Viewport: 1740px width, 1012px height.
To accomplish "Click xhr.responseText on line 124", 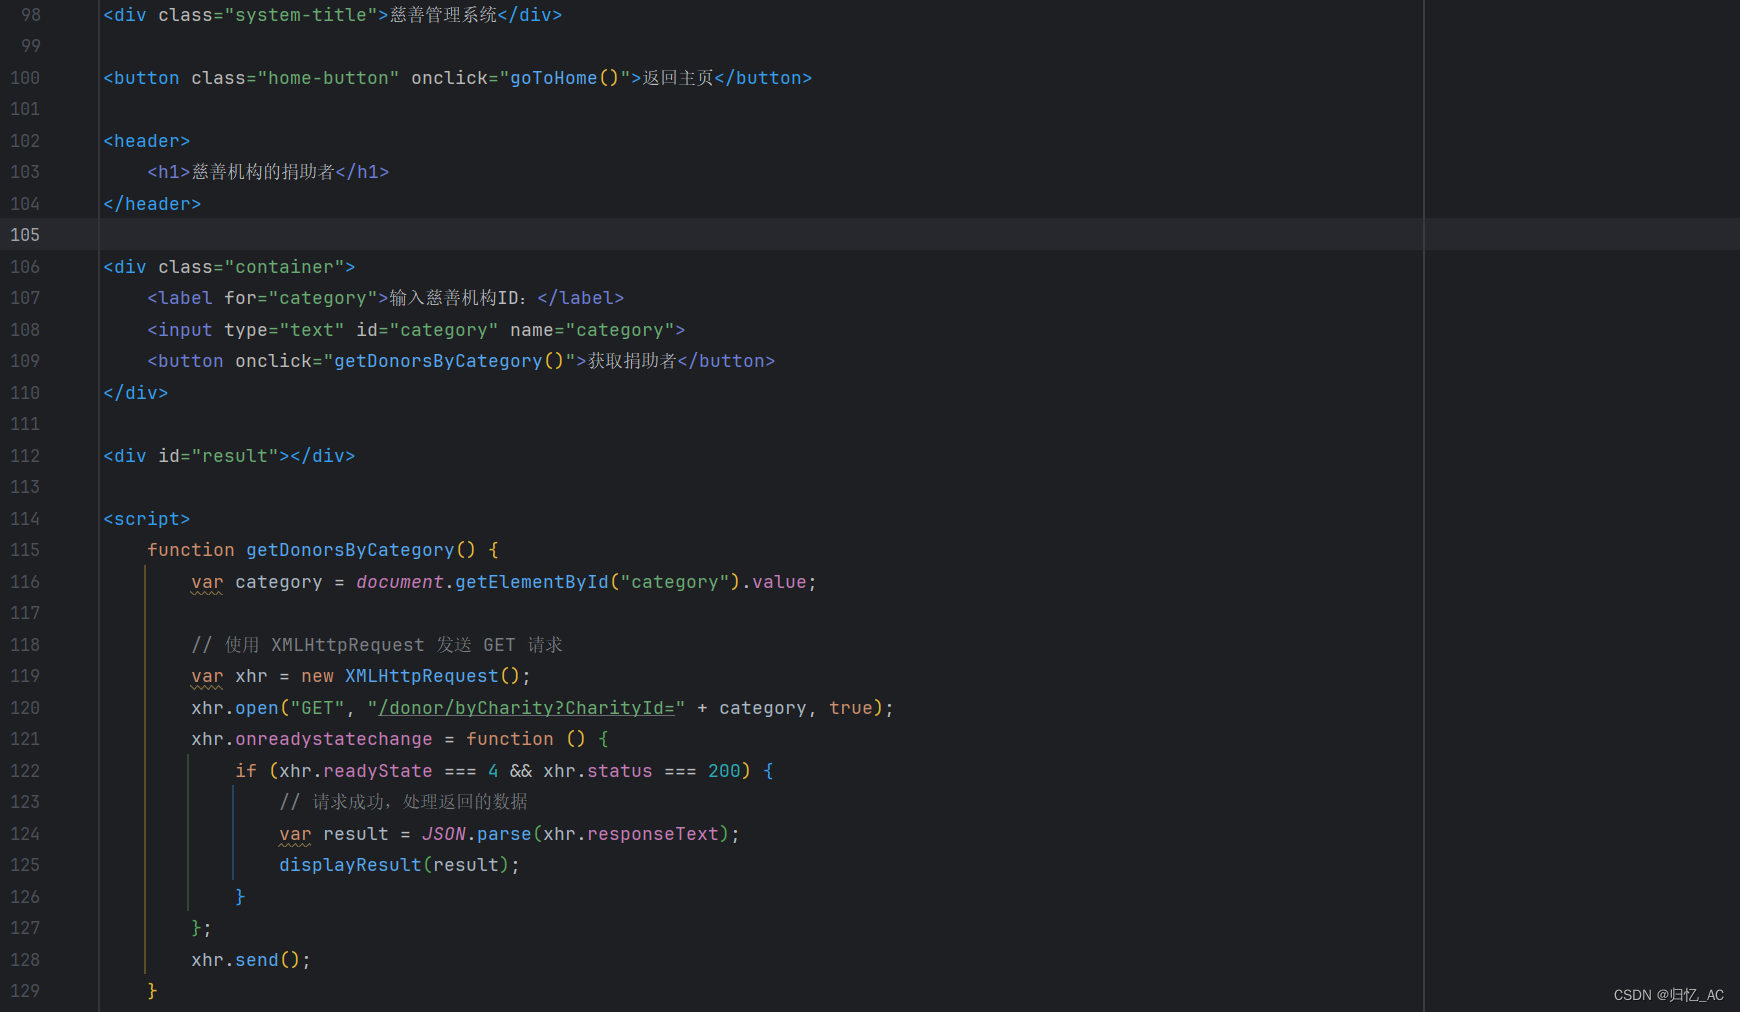I will (631, 834).
